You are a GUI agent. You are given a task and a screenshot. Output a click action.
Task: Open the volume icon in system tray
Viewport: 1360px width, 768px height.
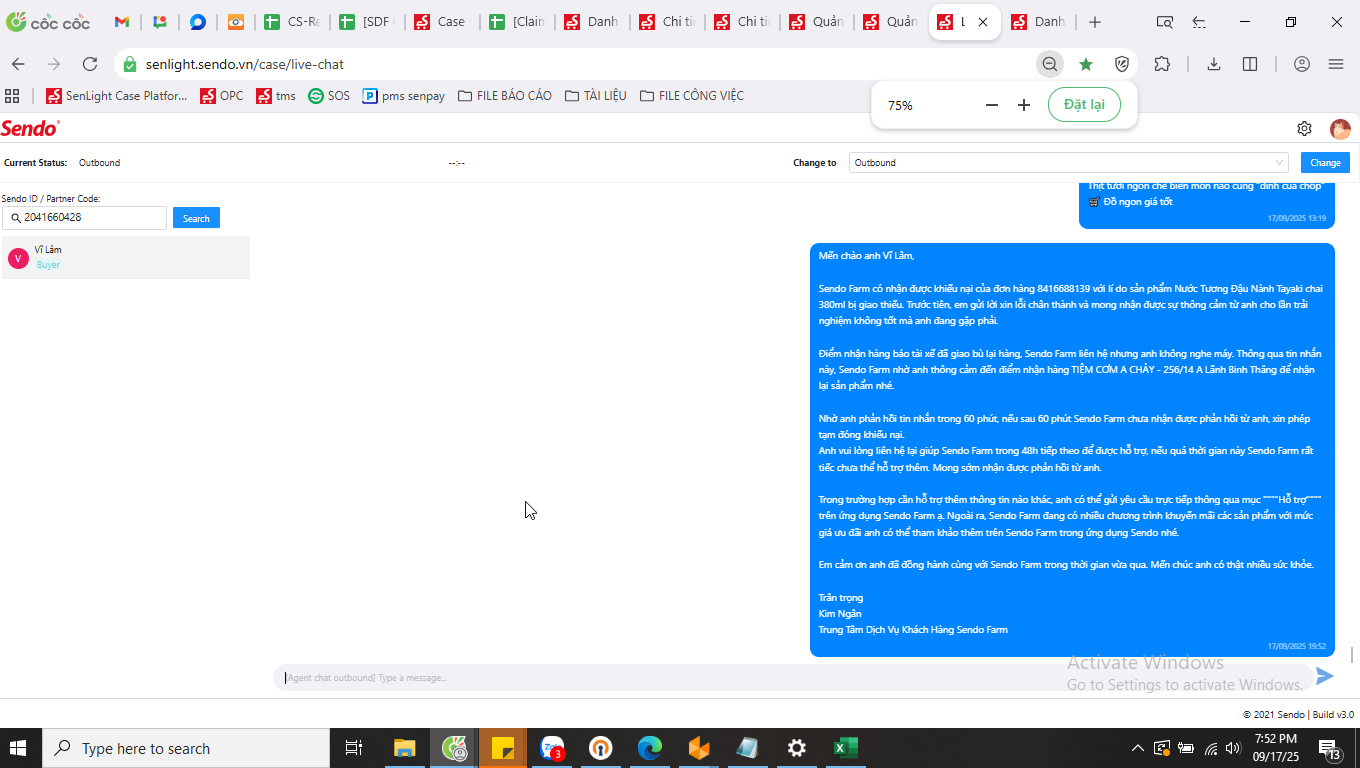tap(1233, 748)
